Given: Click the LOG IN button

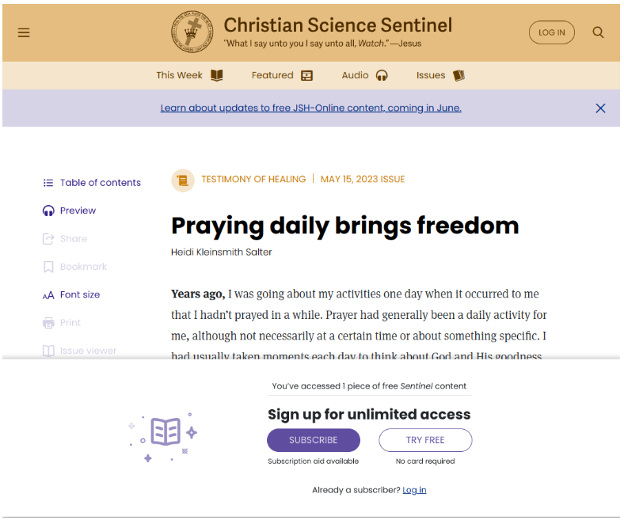Looking at the screenshot, I should point(552,32).
